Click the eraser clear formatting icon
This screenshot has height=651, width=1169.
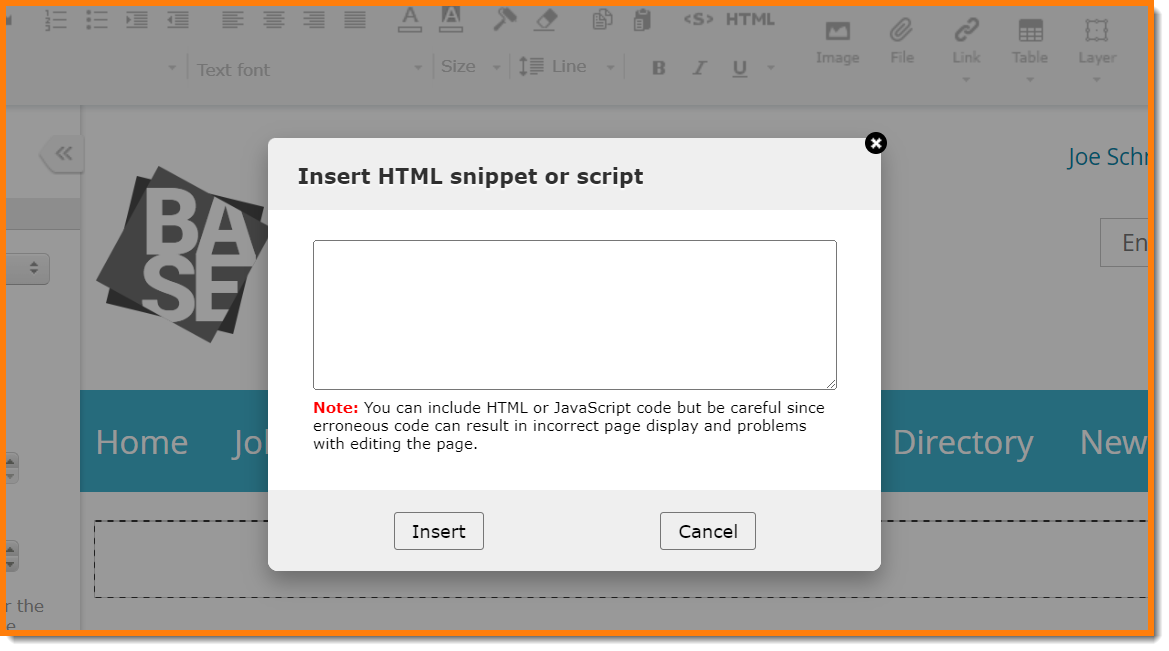coord(545,20)
